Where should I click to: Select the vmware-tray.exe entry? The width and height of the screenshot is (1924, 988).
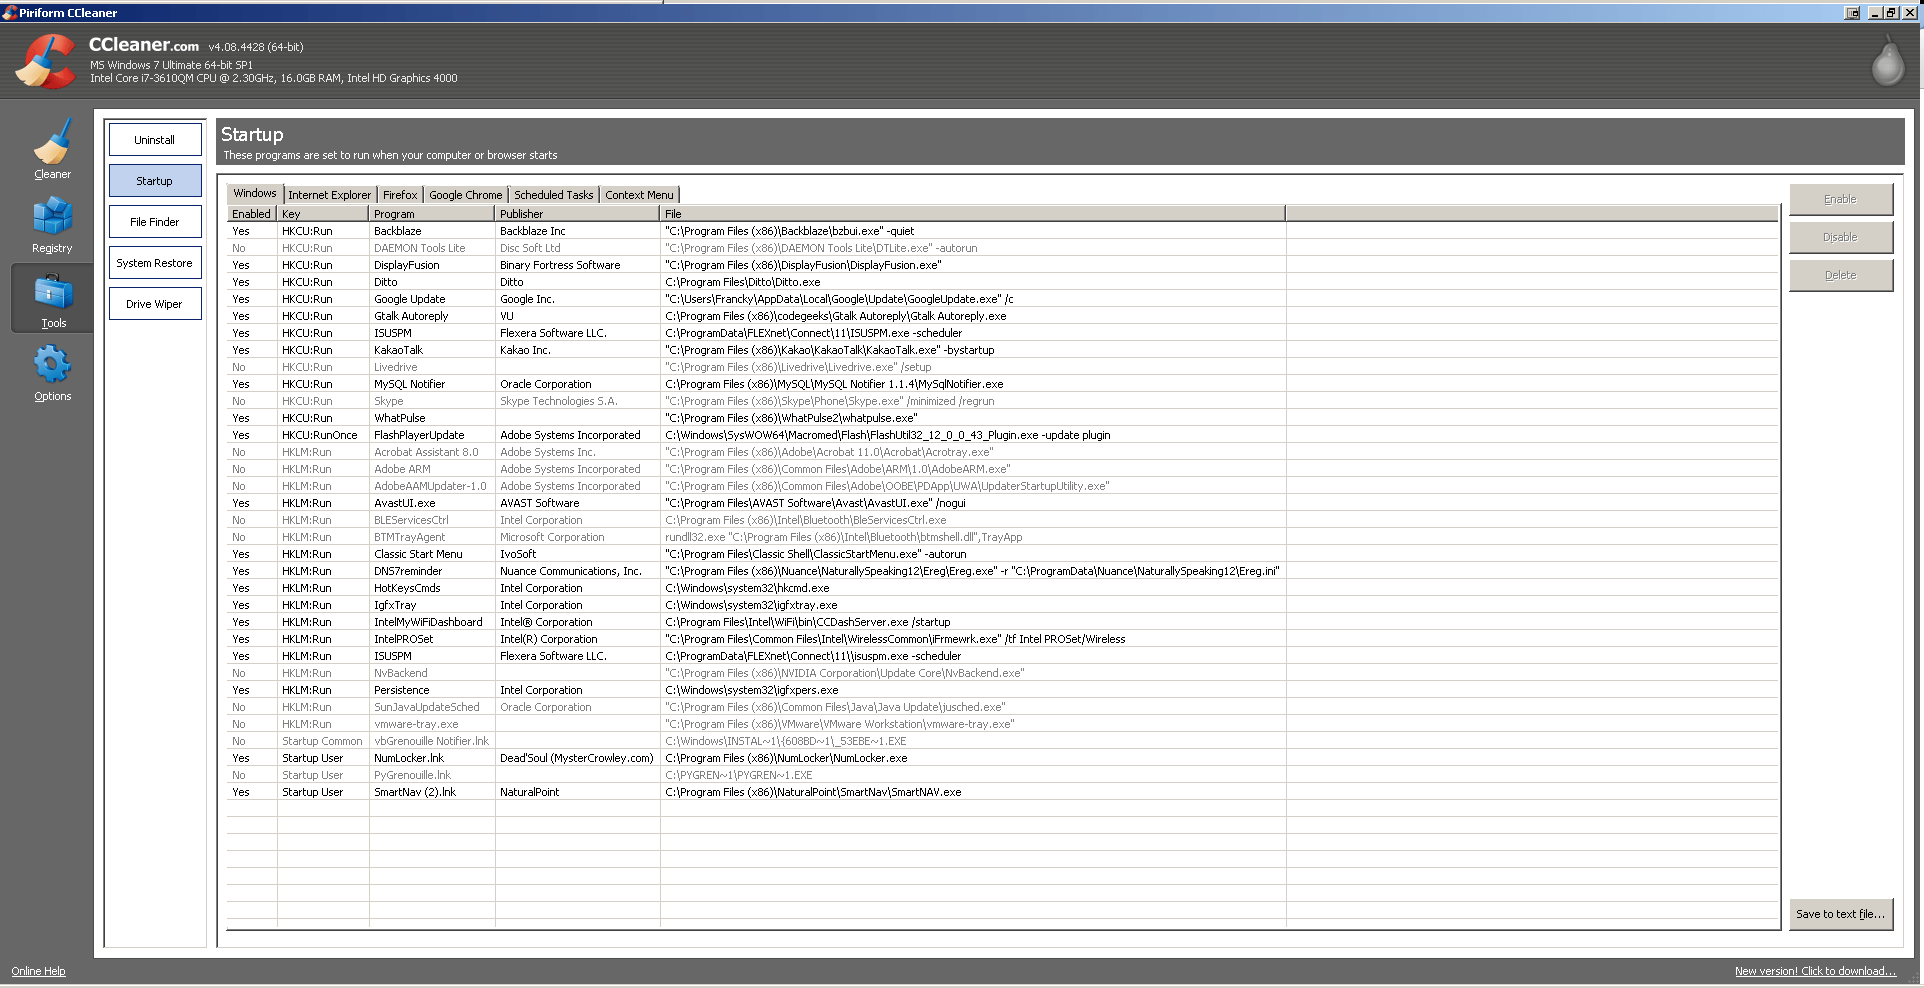coord(1002,724)
